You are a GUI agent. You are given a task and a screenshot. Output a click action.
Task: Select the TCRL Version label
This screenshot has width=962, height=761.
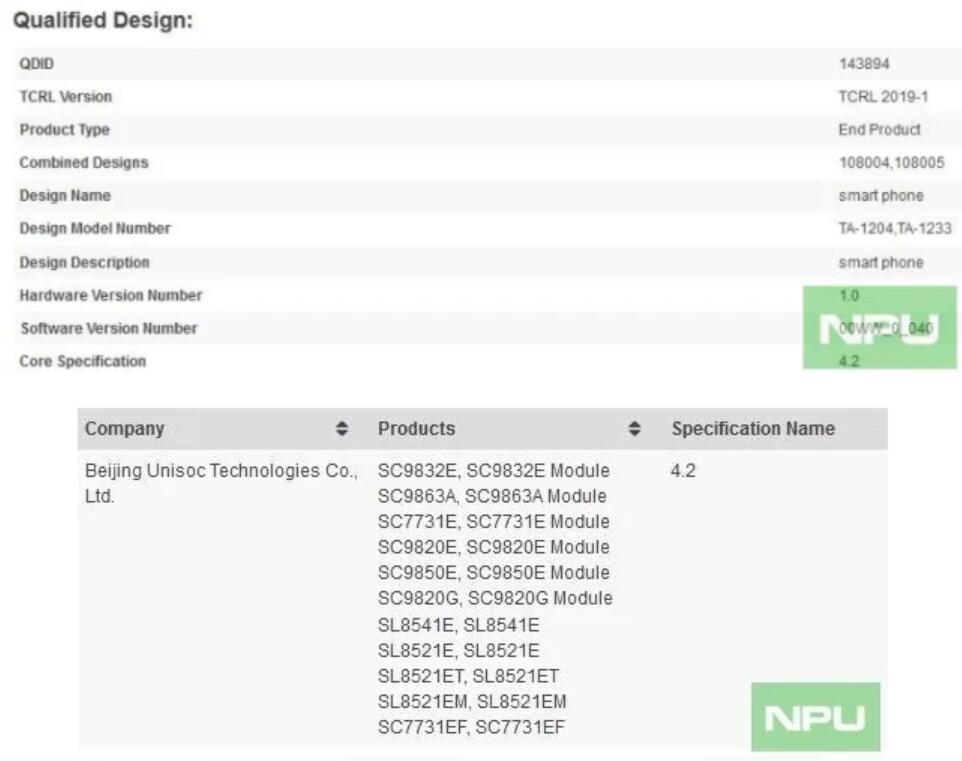pyautogui.click(x=66, y=97)
